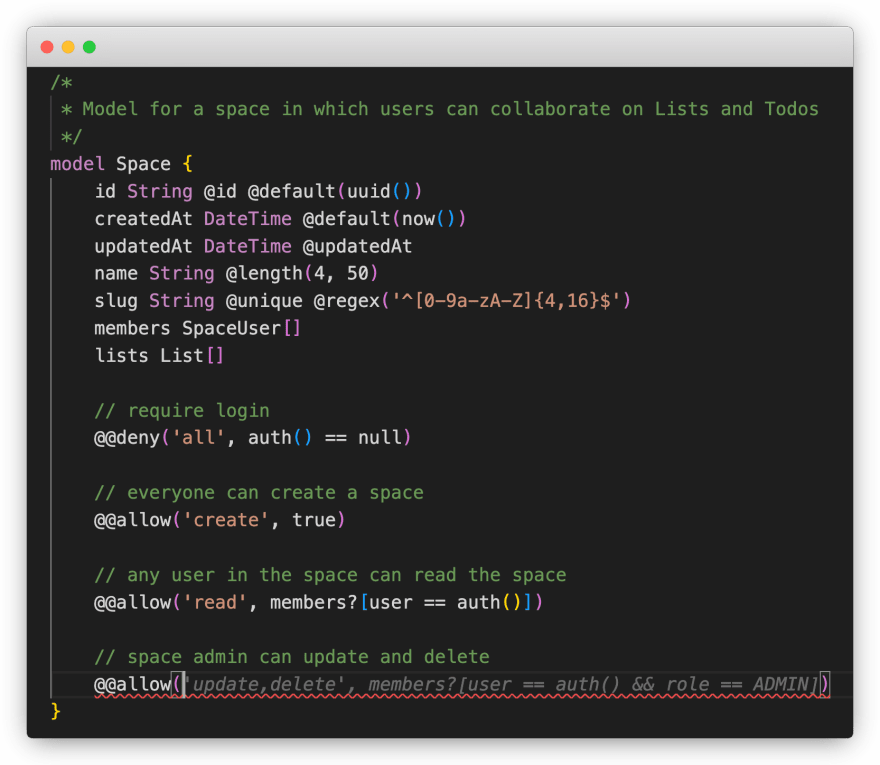880x765 pixels.
Task: Click '@default(uuid())' on the id line
Action: coord(335,191)
